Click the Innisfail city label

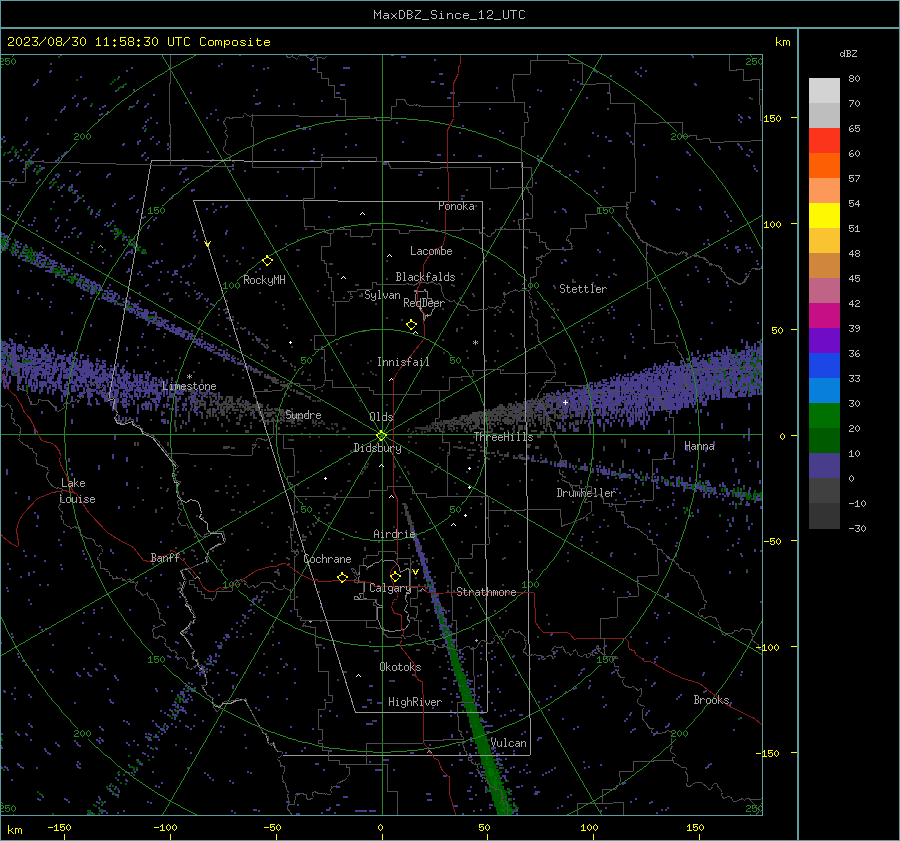403,362
